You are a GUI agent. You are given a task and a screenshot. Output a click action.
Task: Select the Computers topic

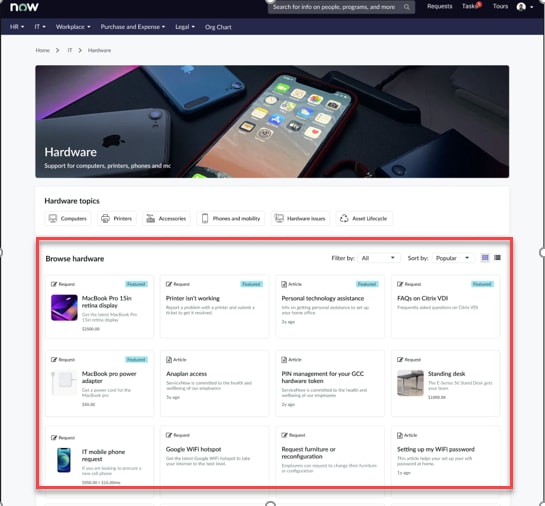pyautogui.click(x=68, y=218)
